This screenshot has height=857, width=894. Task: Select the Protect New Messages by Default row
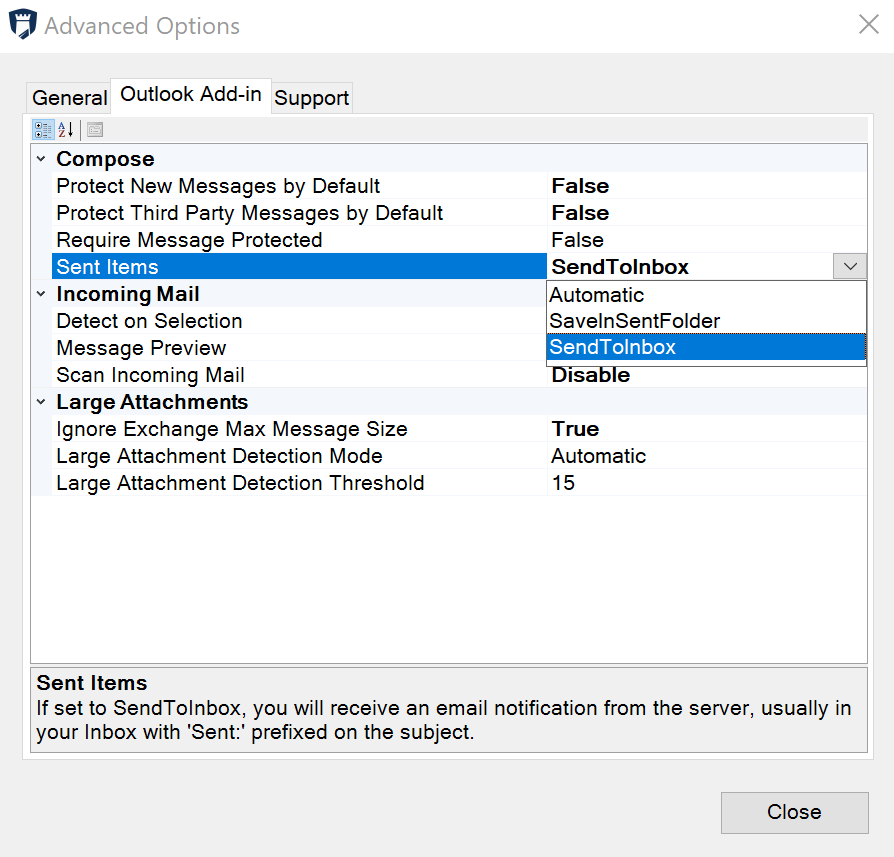(216, 186)
